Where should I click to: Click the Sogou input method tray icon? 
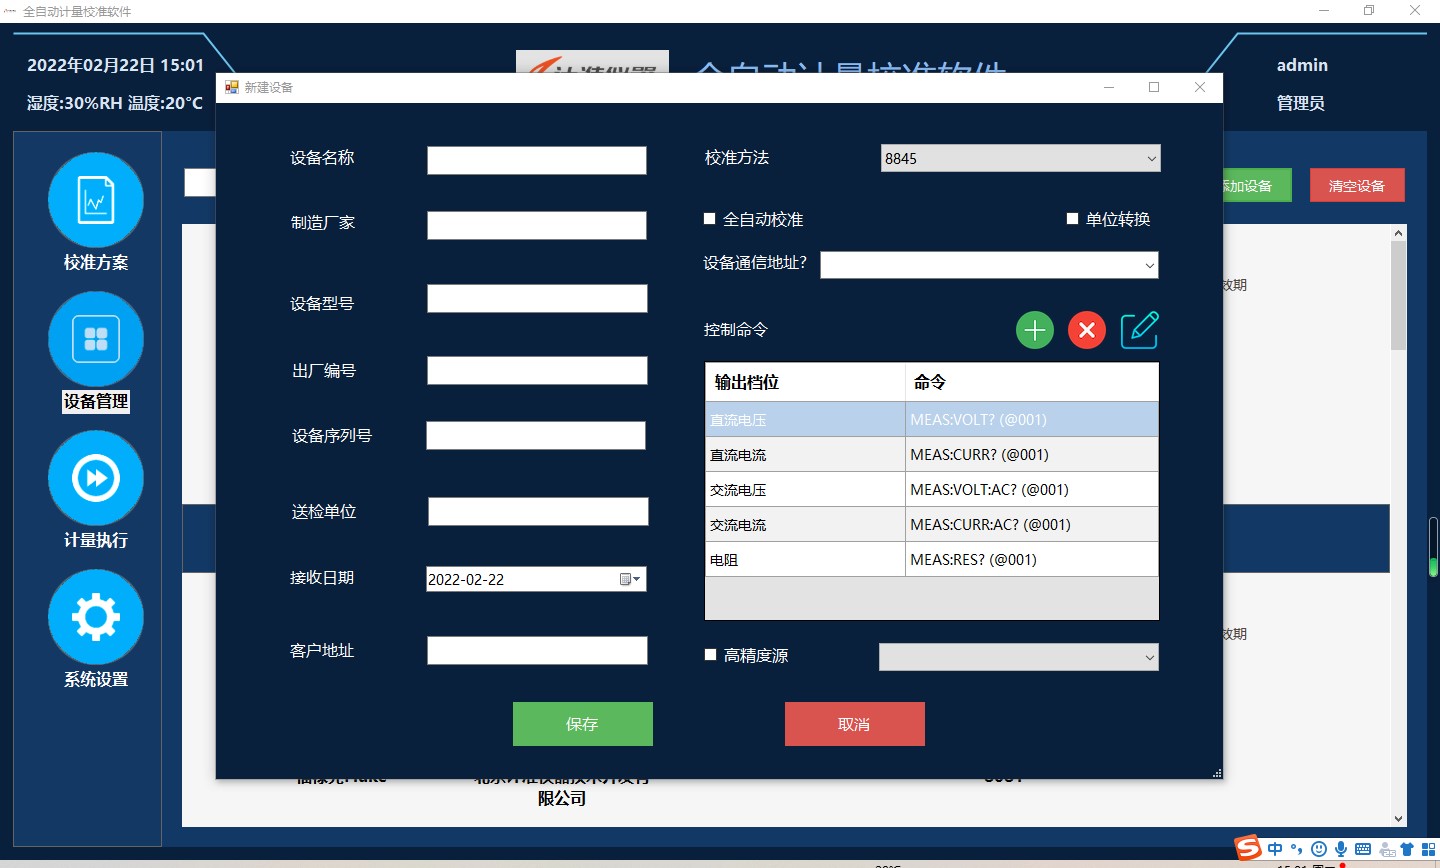point(1248,848)
